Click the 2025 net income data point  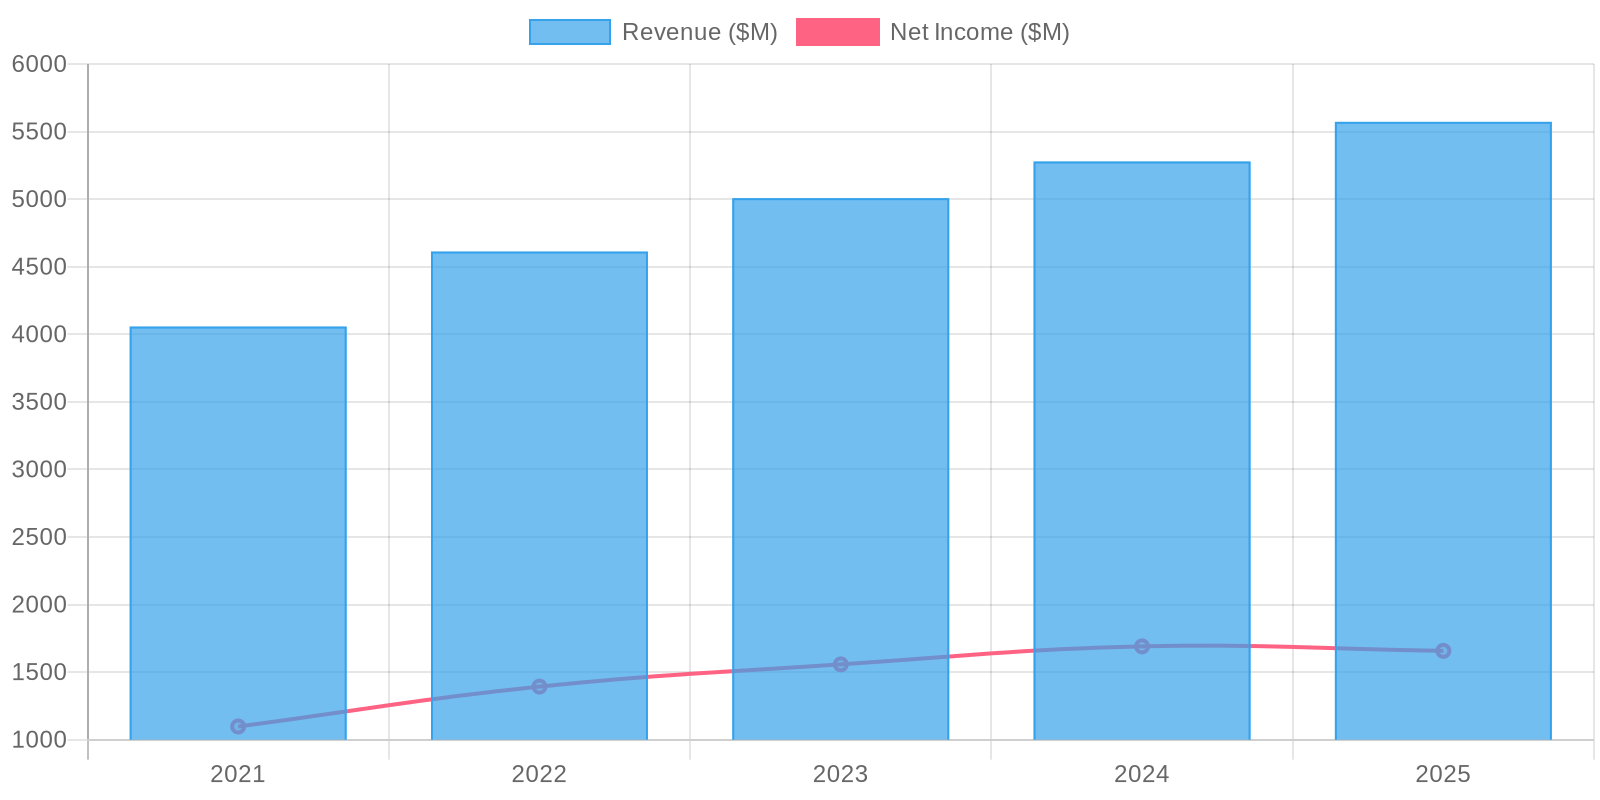1442,650
